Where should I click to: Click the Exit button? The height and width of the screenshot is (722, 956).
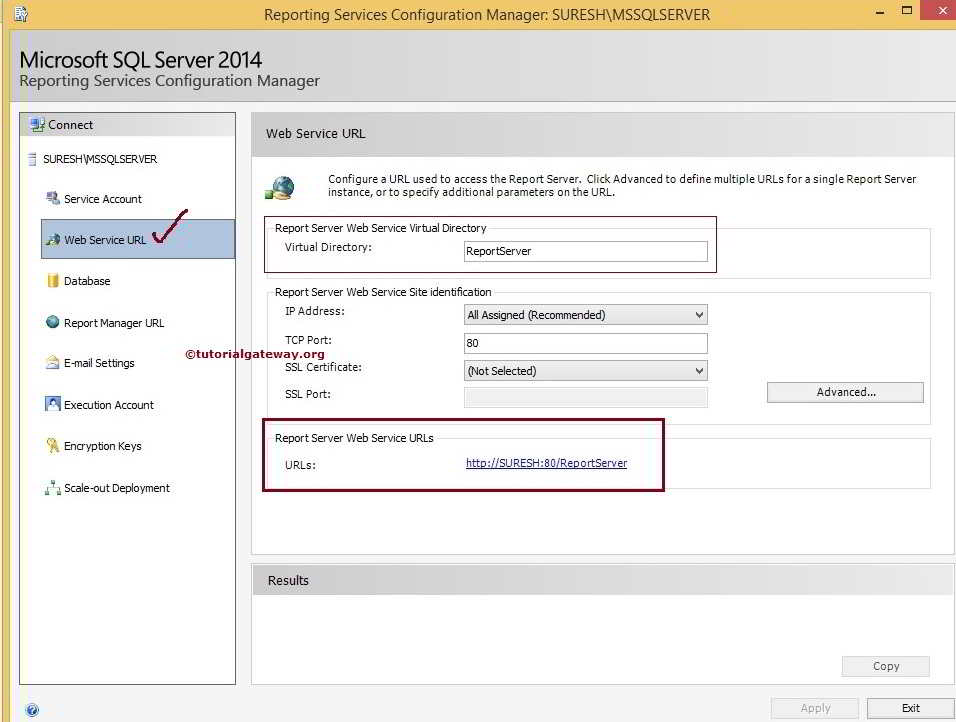[x=910, y=707]
